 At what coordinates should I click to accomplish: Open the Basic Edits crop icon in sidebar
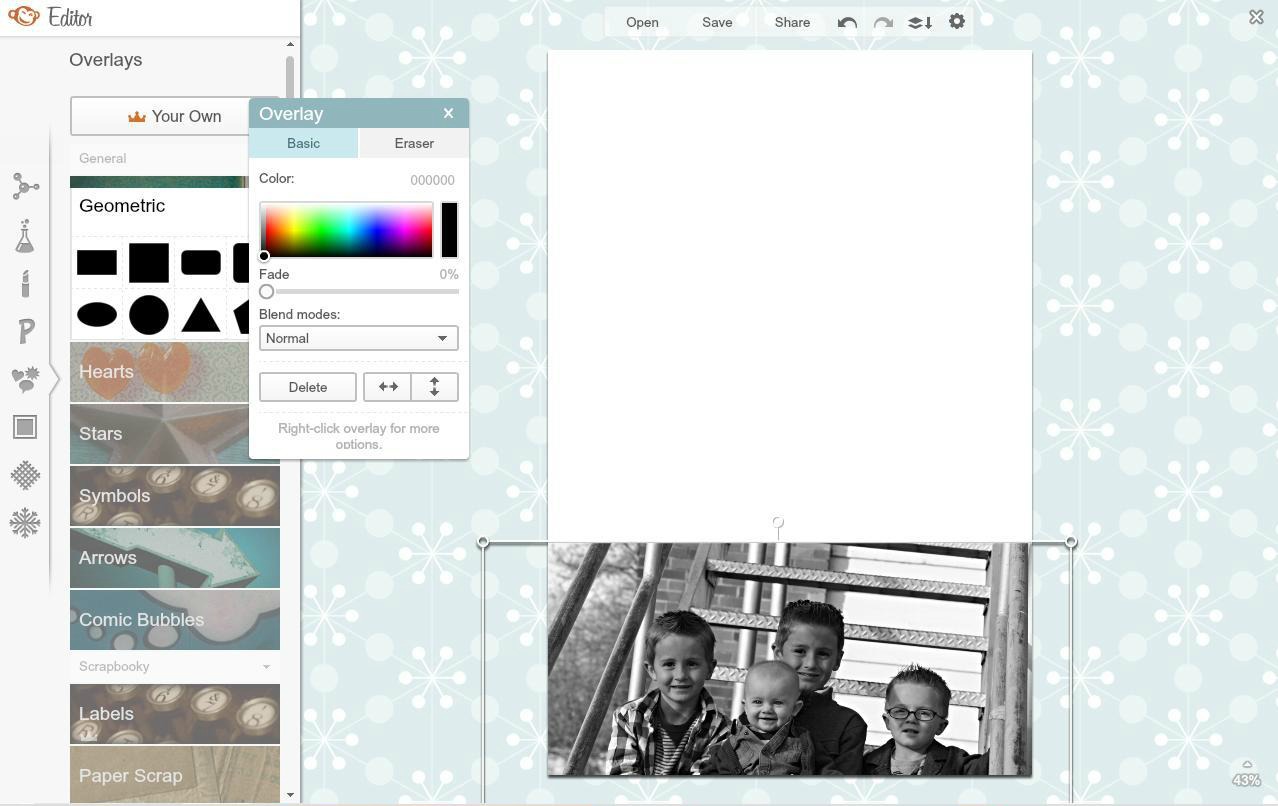coord(25,186)
